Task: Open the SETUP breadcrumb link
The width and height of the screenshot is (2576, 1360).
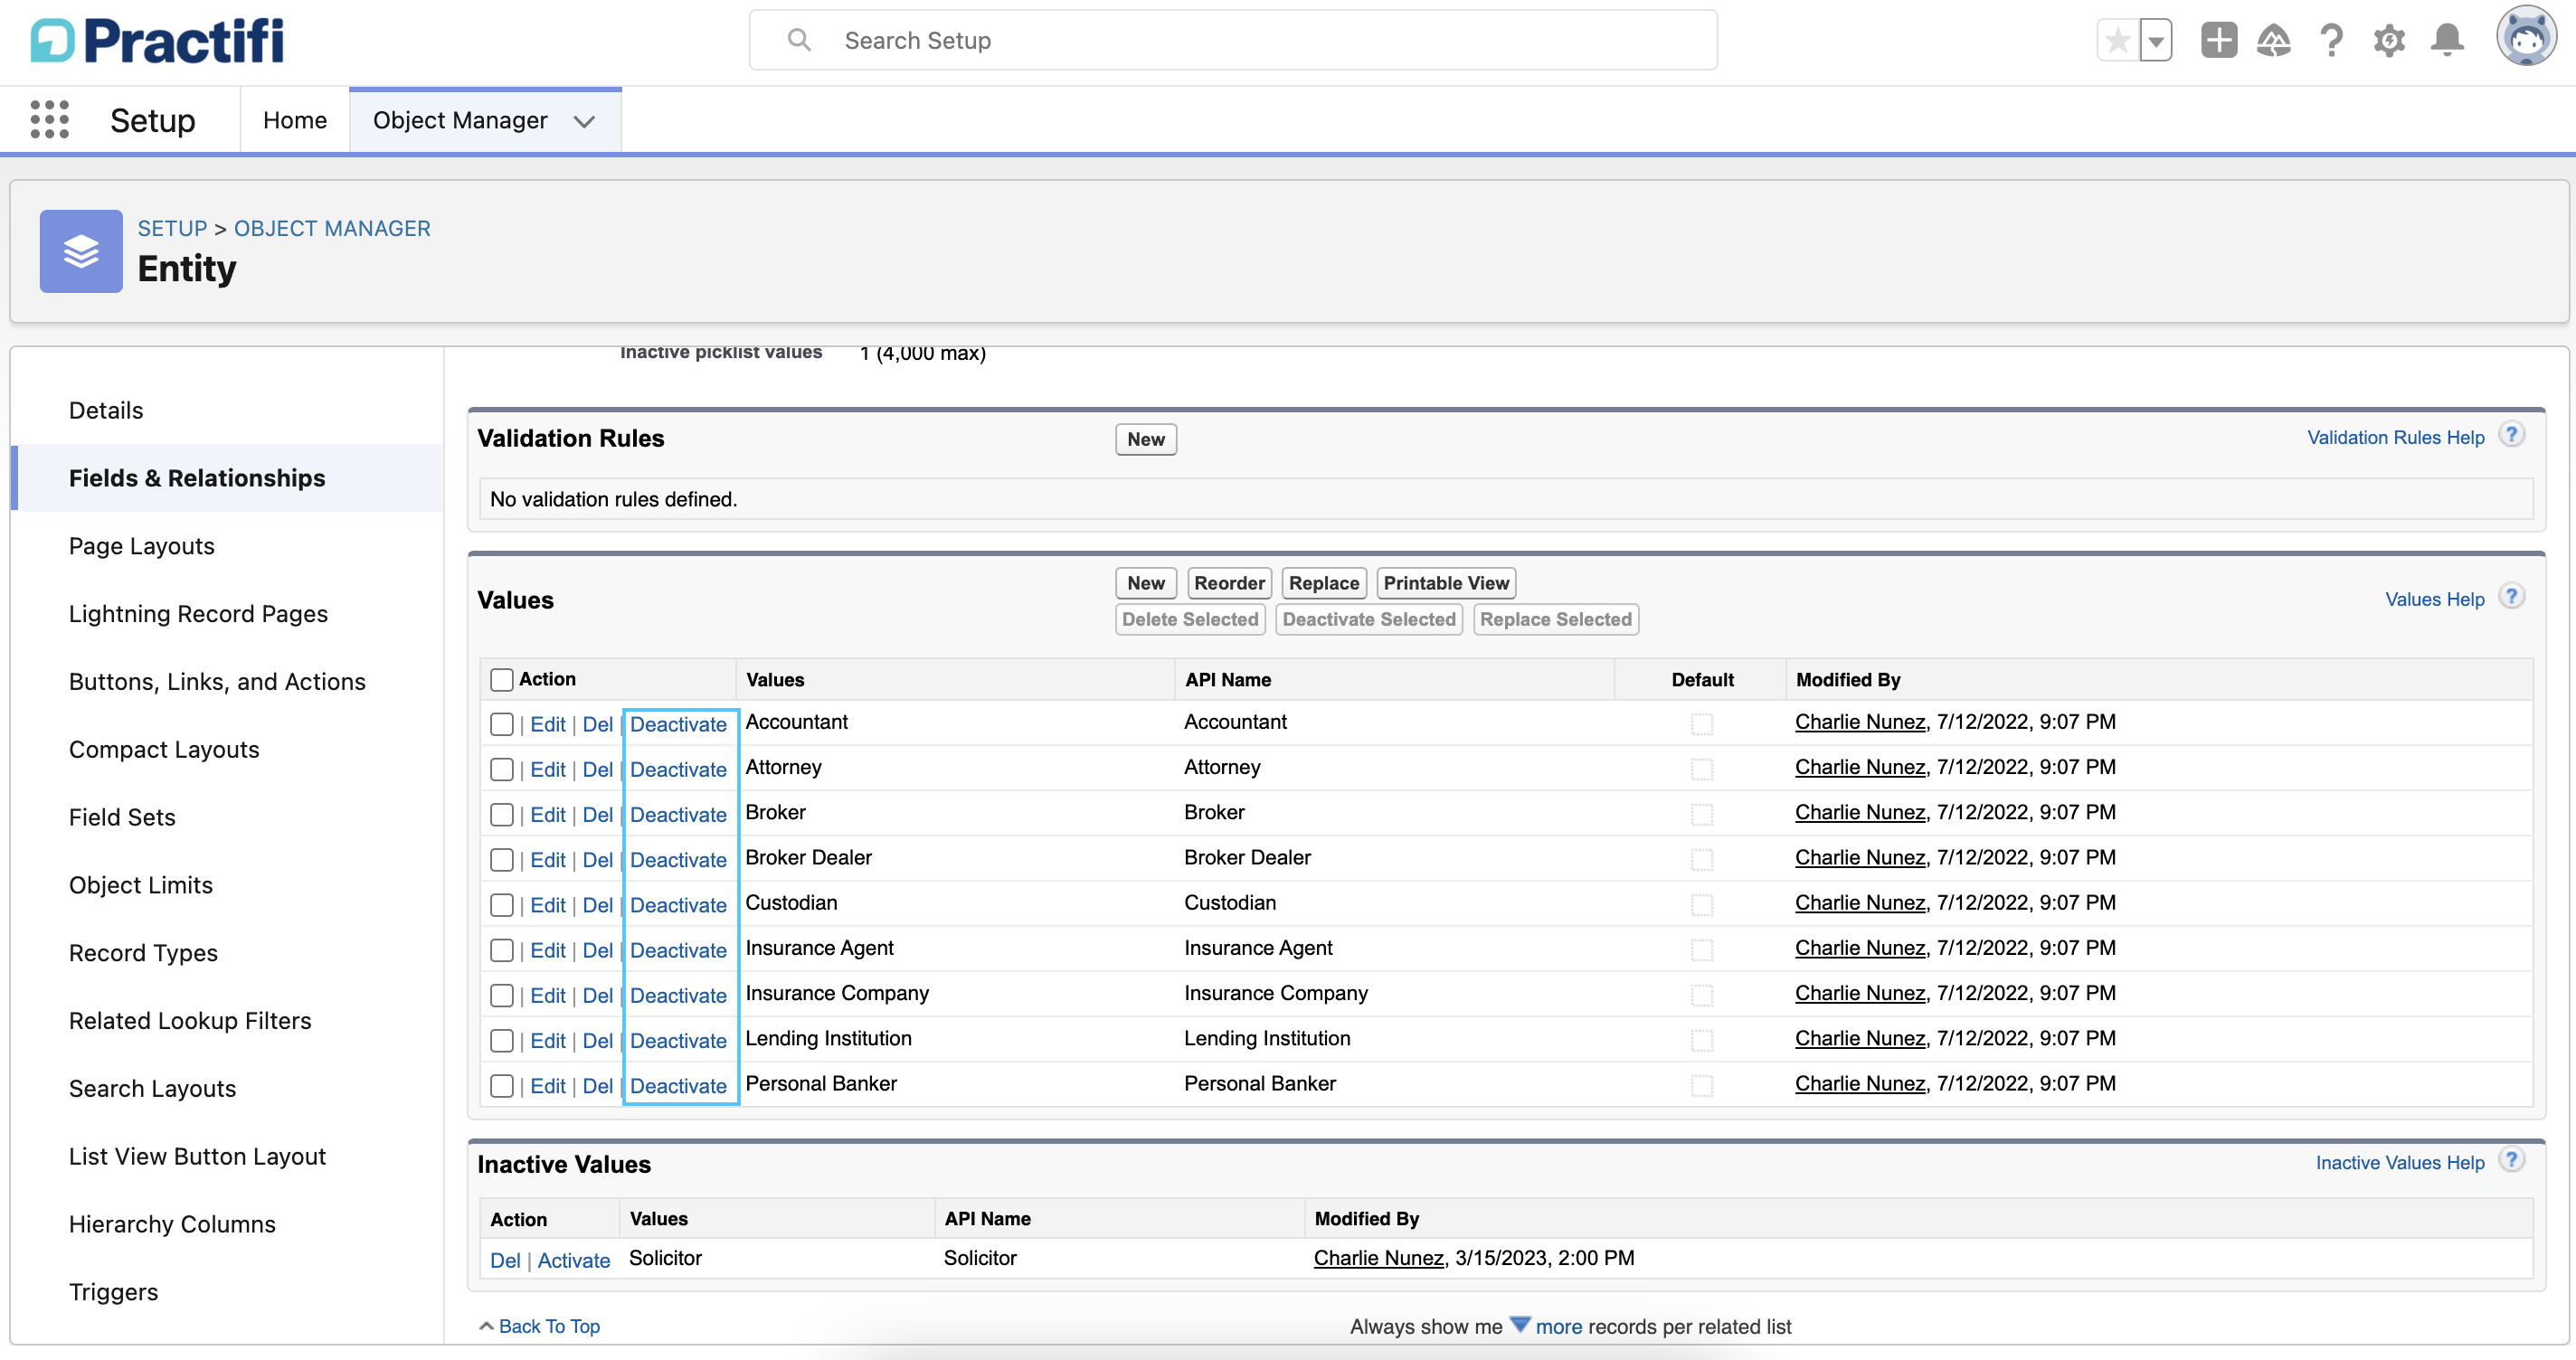Action: click(172, 228)
